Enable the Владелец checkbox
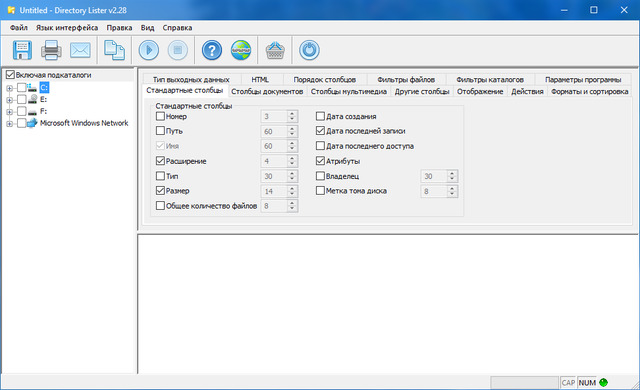The width and height of the screenshot is (640, 390). click(320, 176)
